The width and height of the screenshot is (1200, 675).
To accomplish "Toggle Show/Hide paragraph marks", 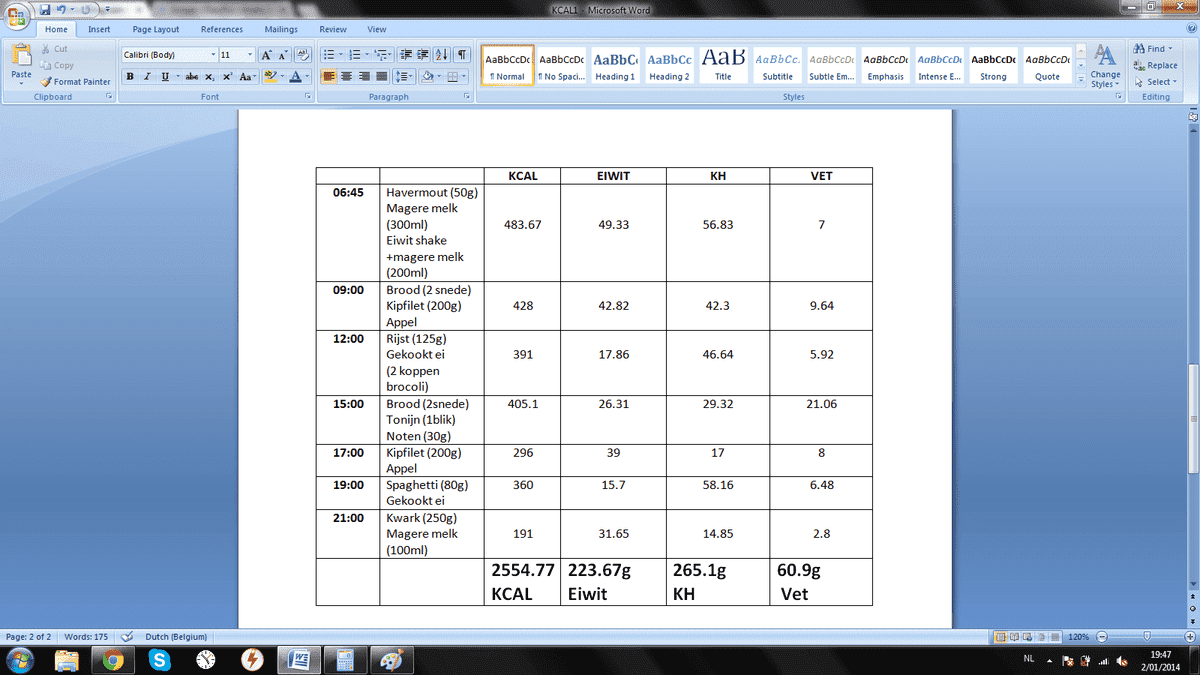I will coord(463,55).
